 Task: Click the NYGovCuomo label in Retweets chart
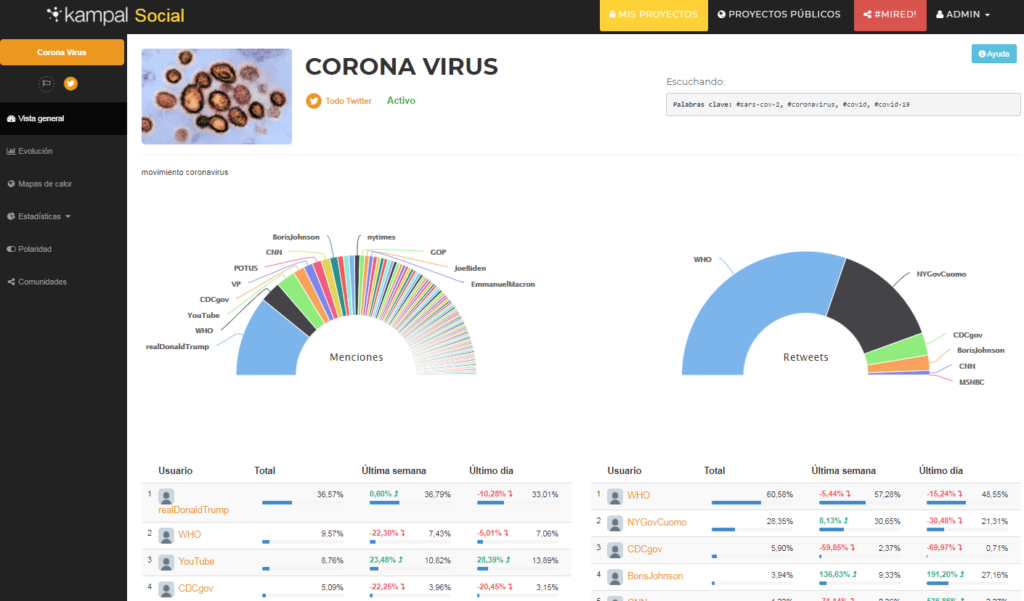tap(941, 274)
